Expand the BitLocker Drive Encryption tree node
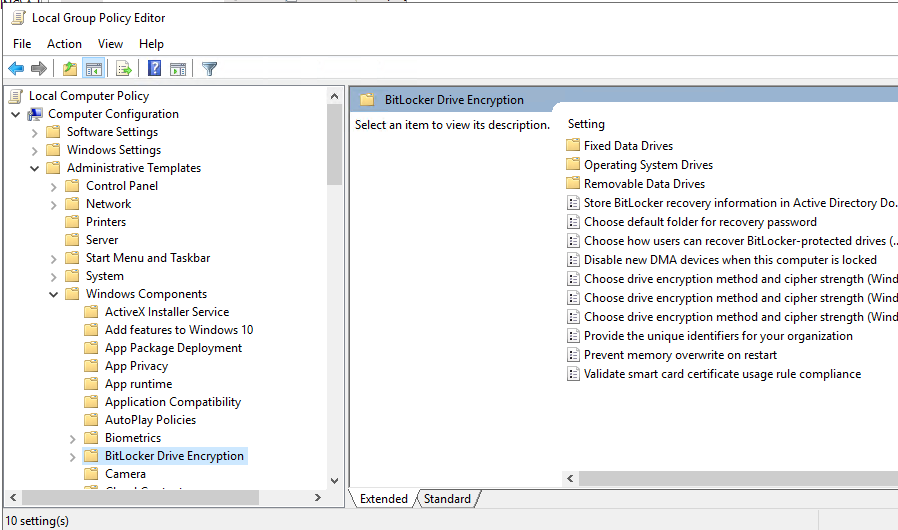Image resolution: width=898 pixels, height=530 pixels. click(x=73, y=456)
